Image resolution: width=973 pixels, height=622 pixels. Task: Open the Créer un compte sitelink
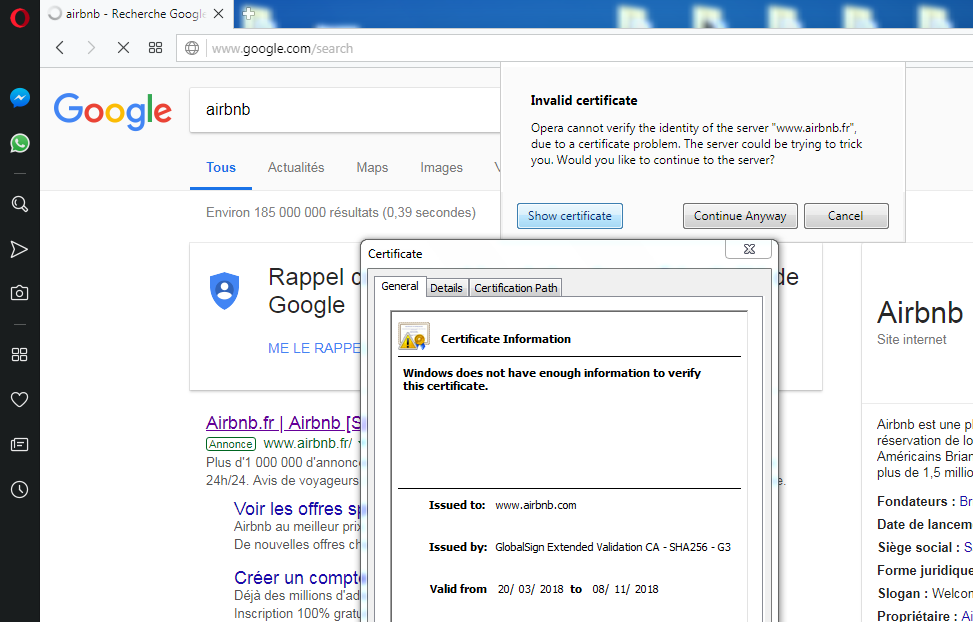[x=297, y=577]
